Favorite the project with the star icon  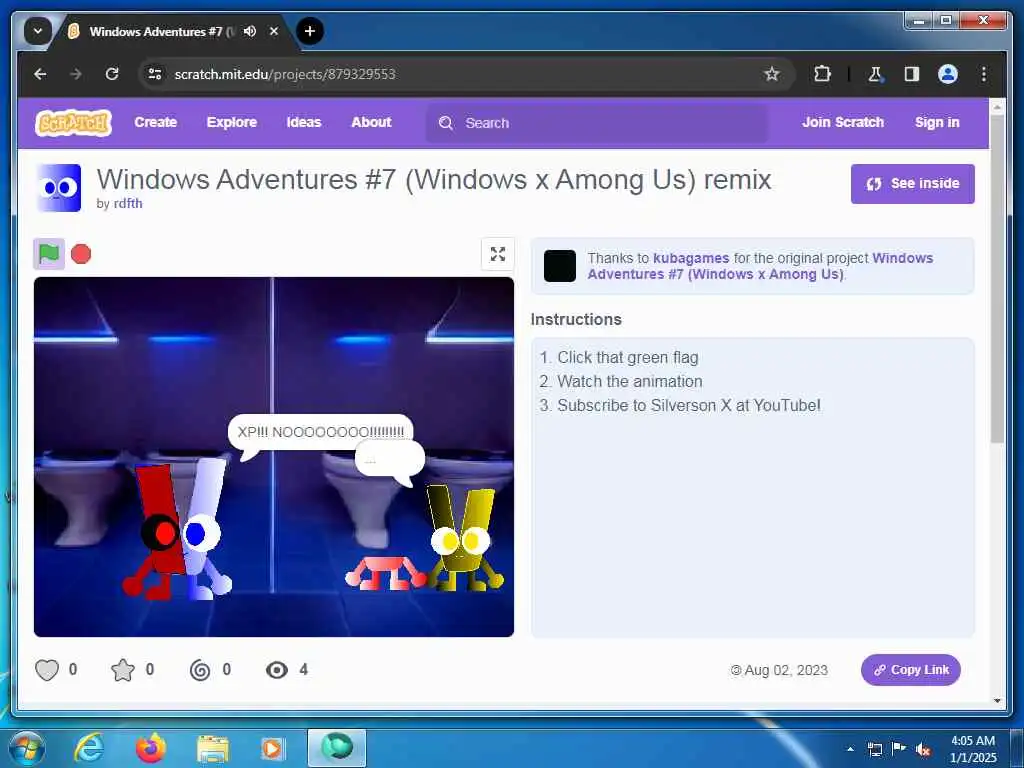coord(123,670)
